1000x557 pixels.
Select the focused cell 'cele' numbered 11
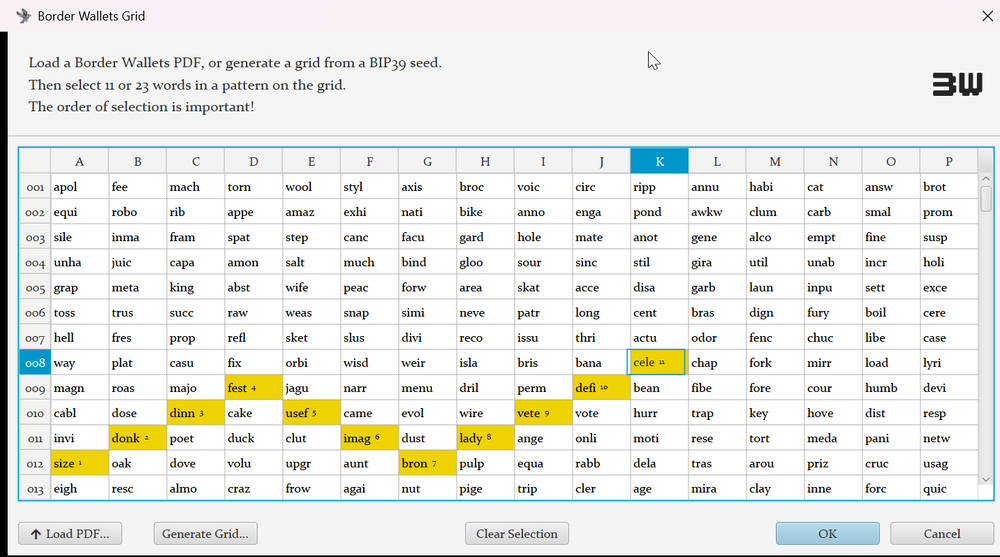(x=656, y=362)
